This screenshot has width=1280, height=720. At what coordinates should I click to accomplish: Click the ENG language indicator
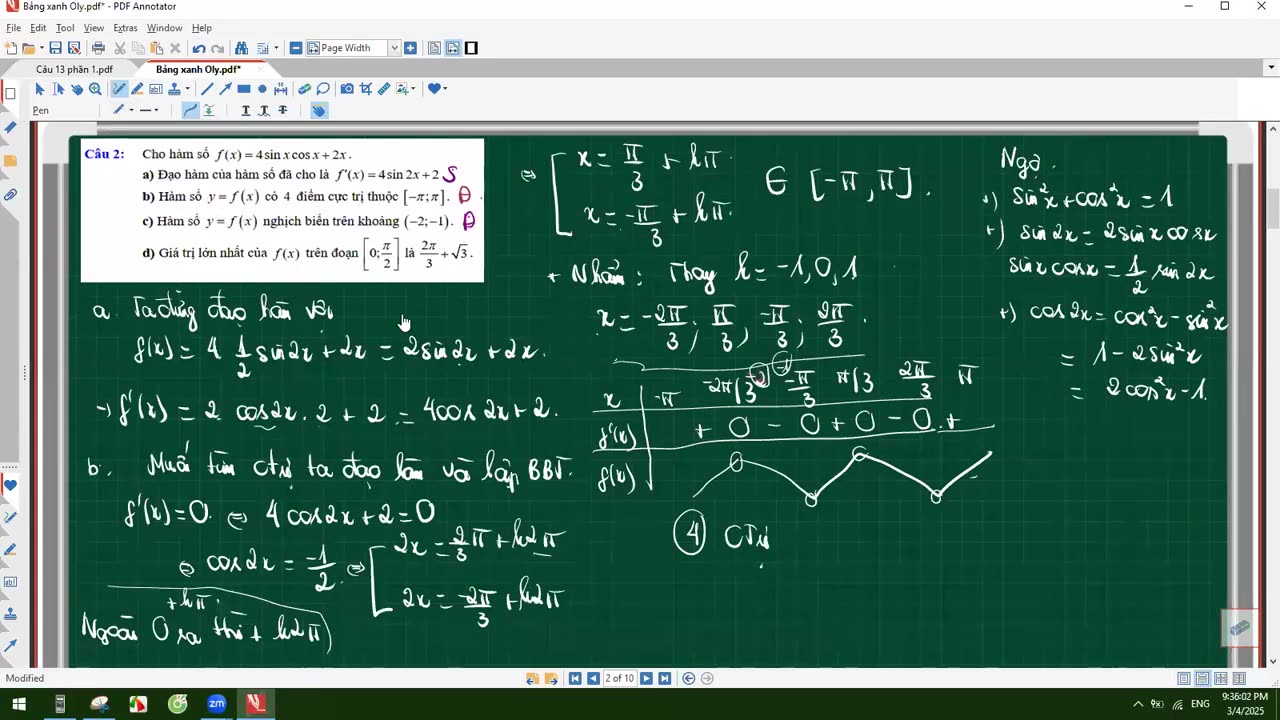1200,704
